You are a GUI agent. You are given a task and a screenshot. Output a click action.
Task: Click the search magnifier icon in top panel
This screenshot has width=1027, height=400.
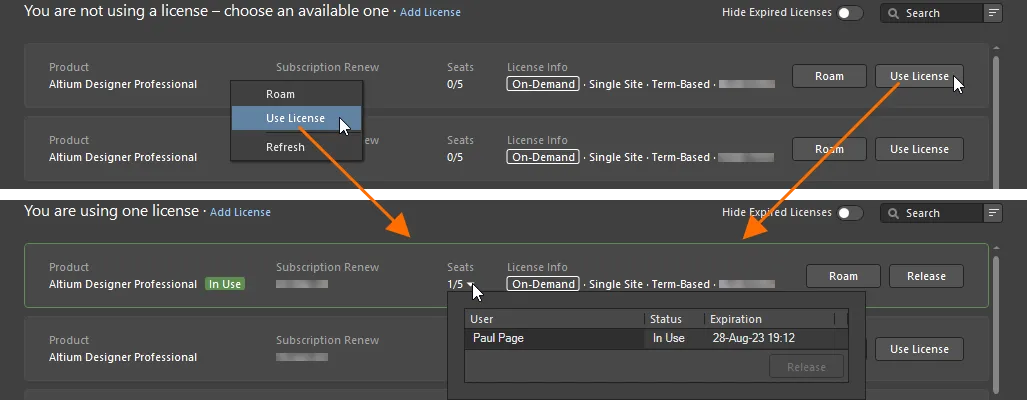893,13
